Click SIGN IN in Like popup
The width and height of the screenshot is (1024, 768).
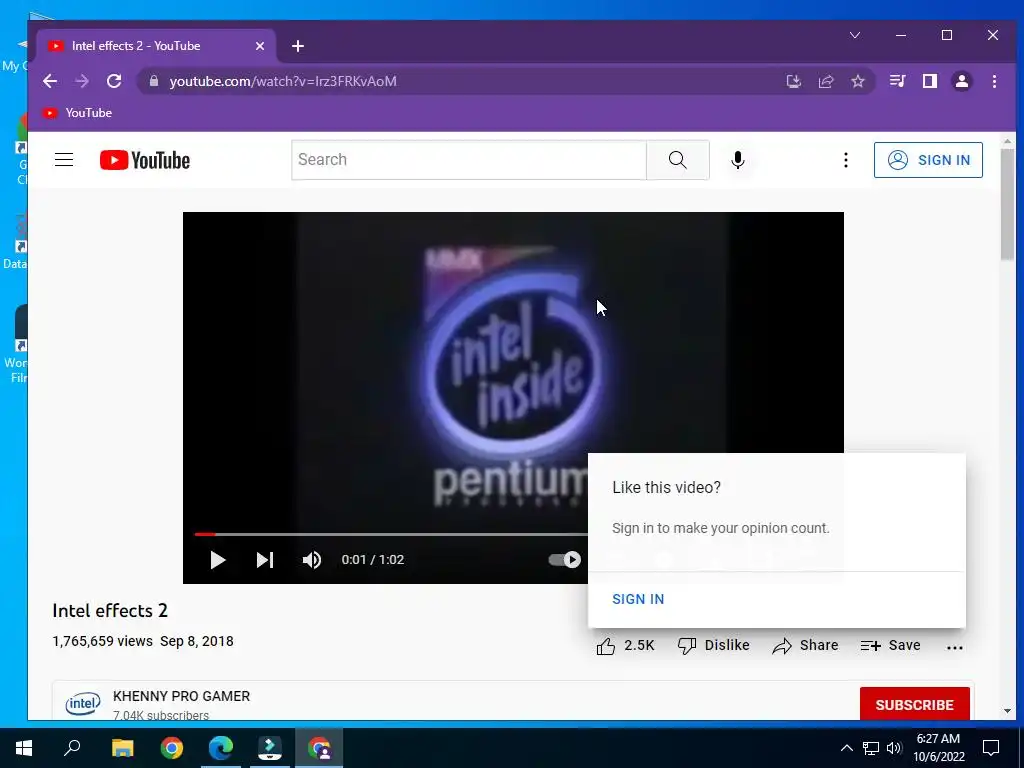[638, 599]
